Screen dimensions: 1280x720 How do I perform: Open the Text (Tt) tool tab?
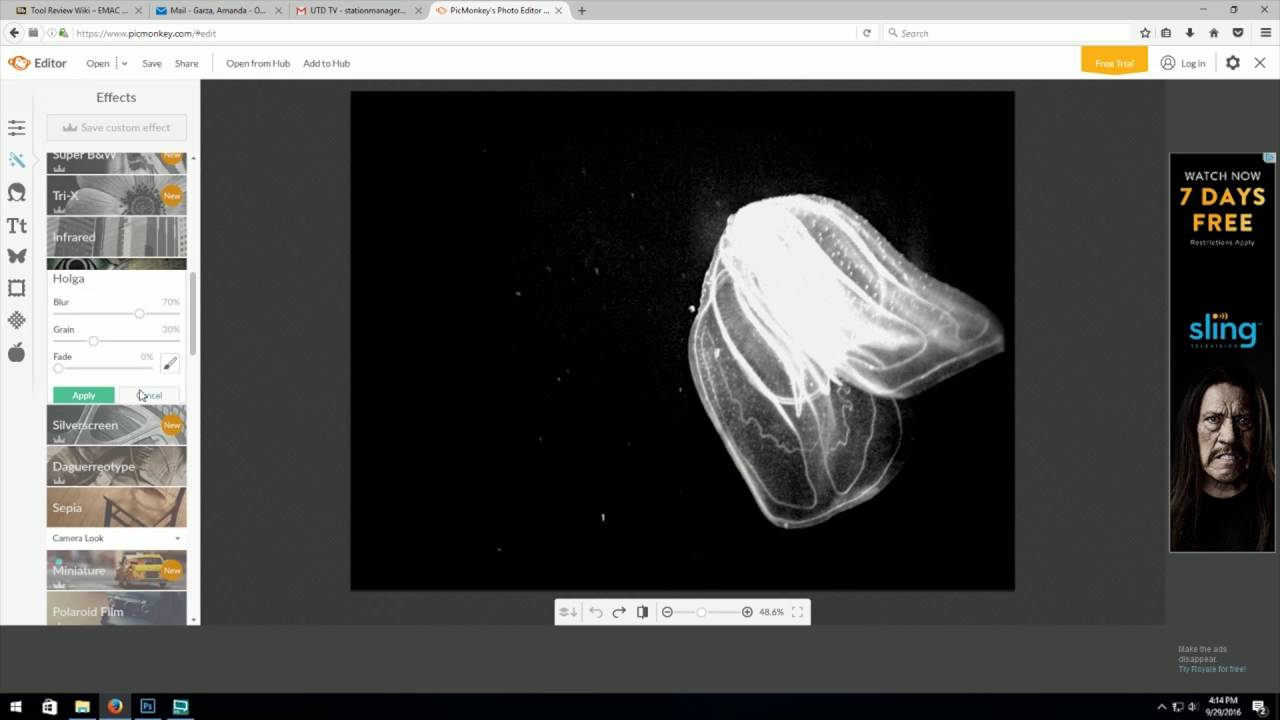coord(17,225)
